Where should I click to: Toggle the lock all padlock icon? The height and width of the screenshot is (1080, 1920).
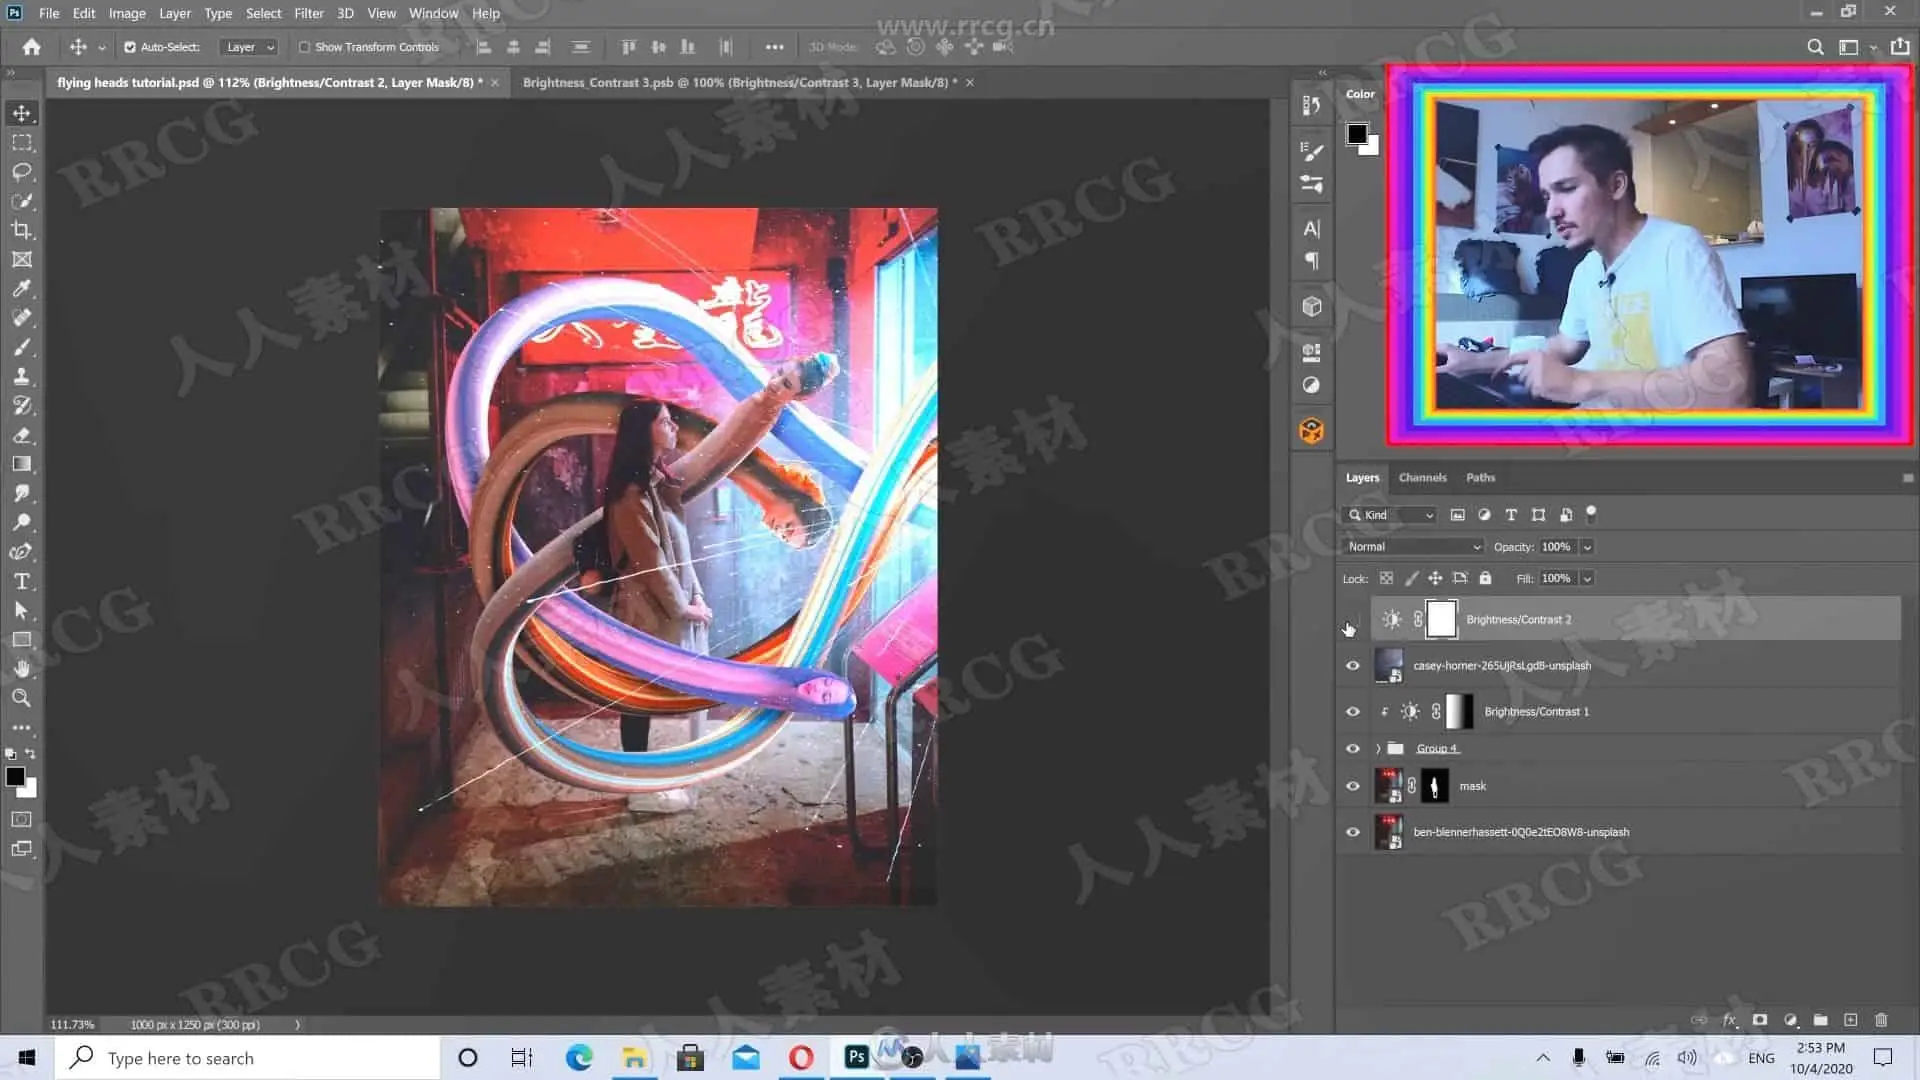click(x=1486, y=578)
